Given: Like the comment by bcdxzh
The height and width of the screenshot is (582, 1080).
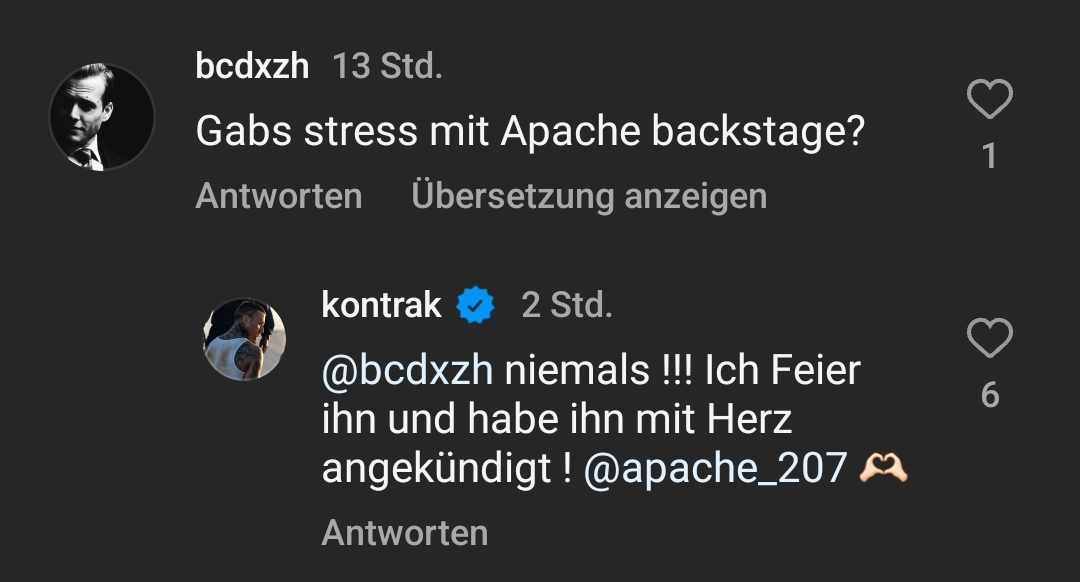Looking at the screenshot, I should pos(990,101).
